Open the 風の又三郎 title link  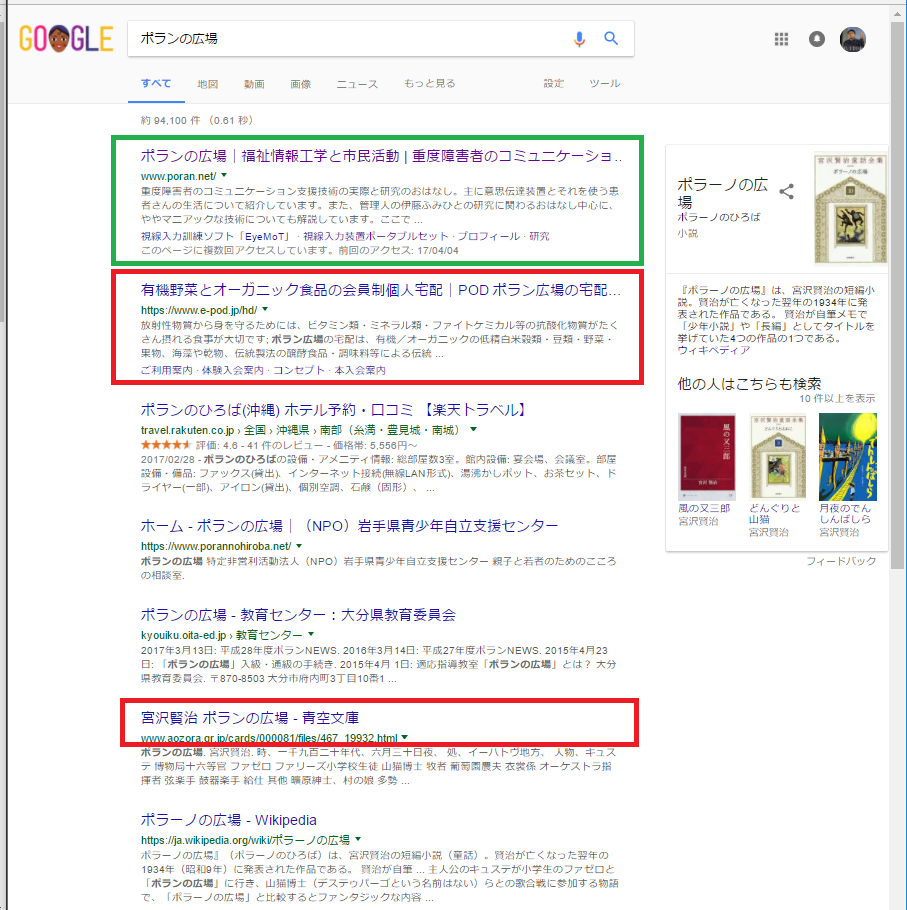[704, 508]
